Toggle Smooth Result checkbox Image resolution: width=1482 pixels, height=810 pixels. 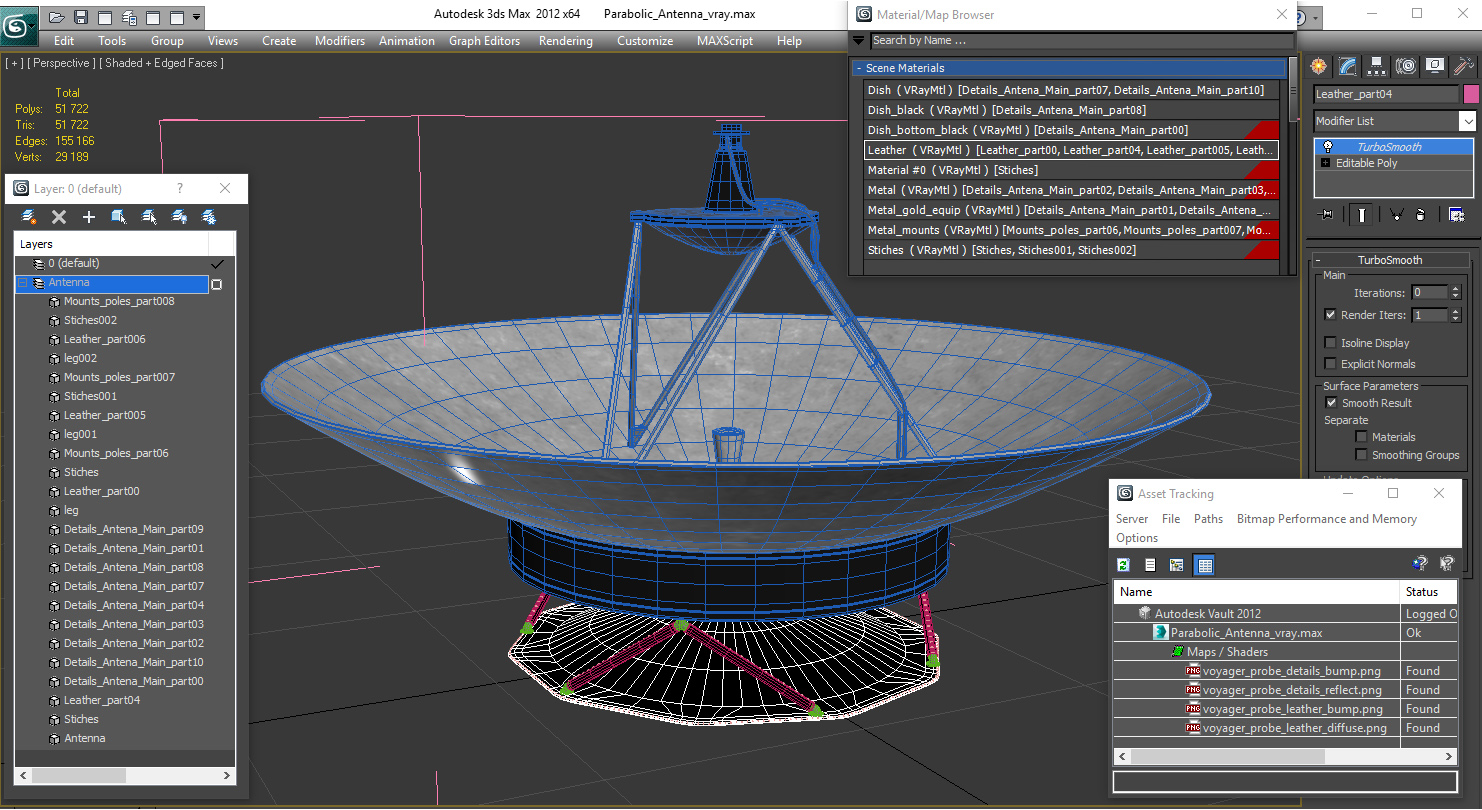coord(1331,403)
